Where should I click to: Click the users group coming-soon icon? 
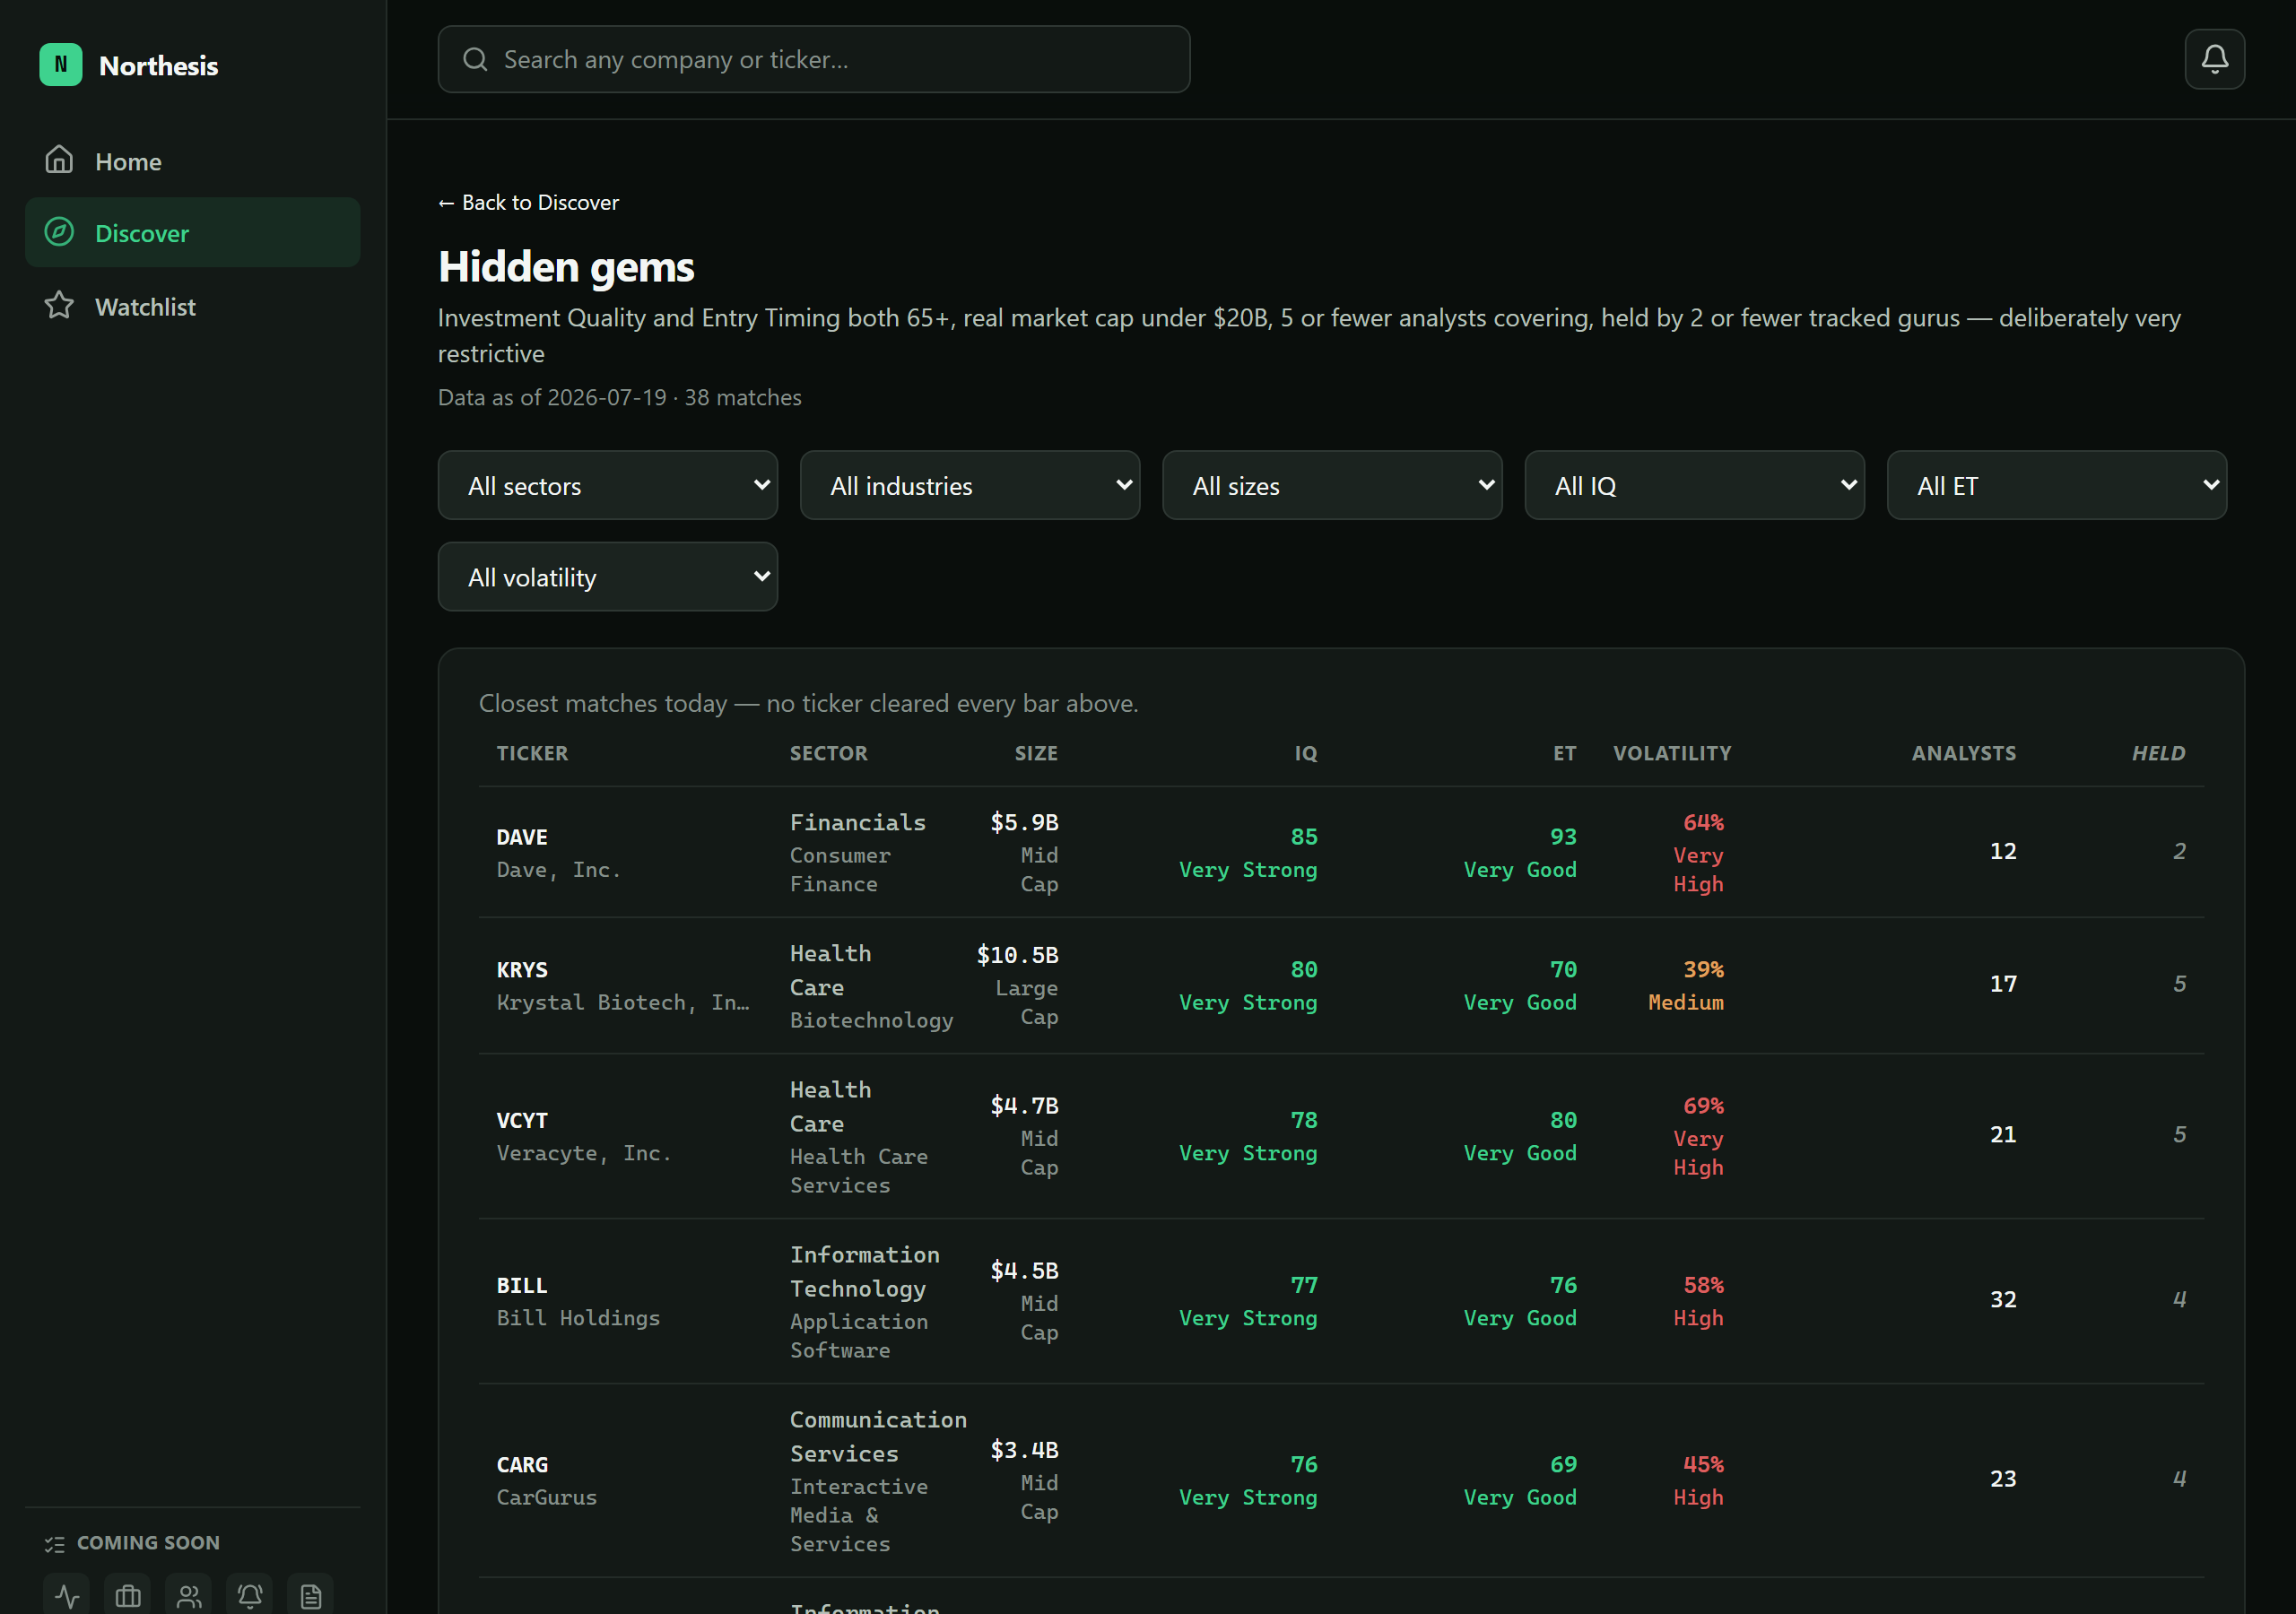[189, 1595]
